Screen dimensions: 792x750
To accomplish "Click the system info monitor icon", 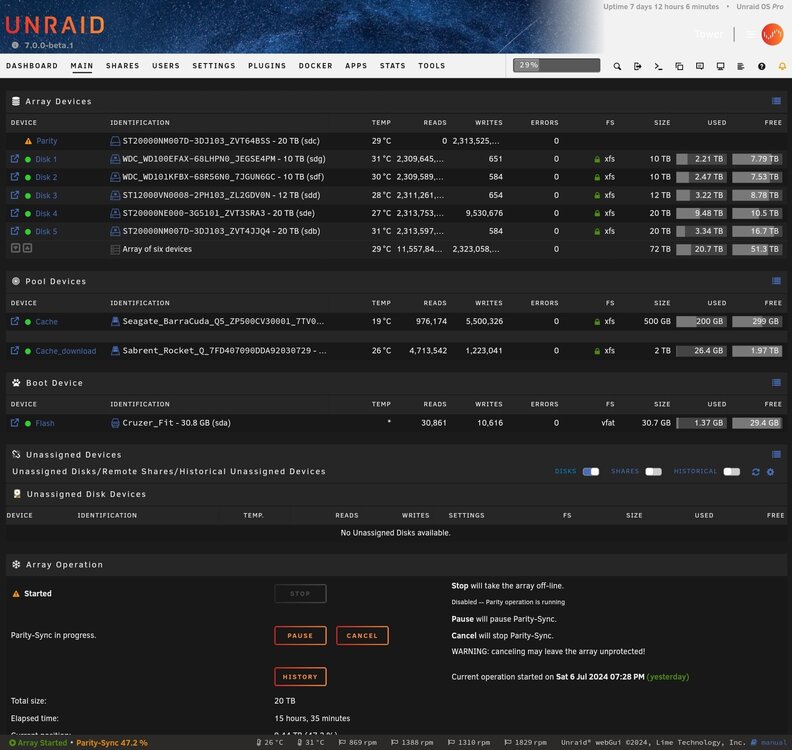I will click(x=720, y=66).
